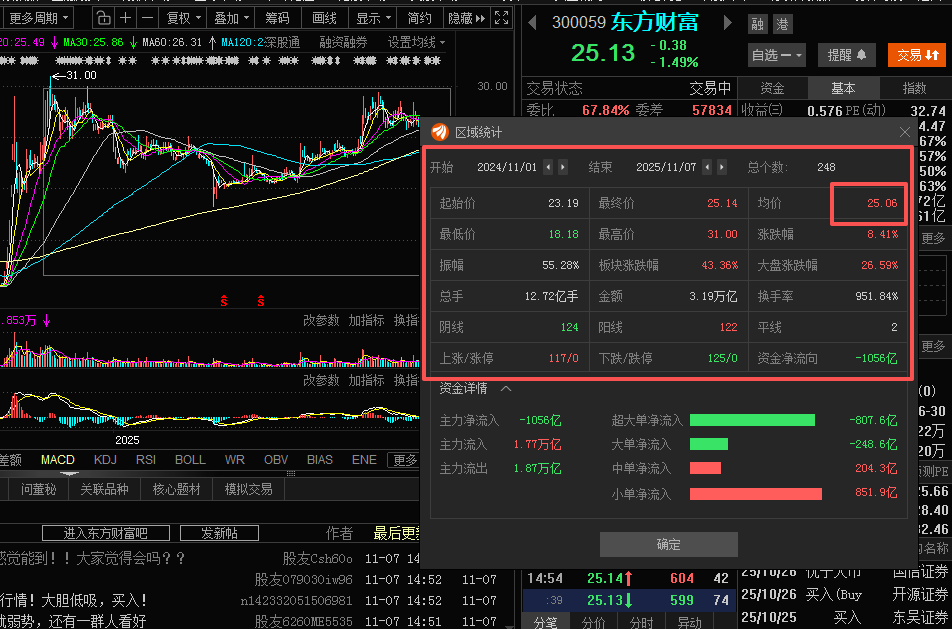Select BIAS indicator tab
The image size is (952, 629).
coord(320,460)
